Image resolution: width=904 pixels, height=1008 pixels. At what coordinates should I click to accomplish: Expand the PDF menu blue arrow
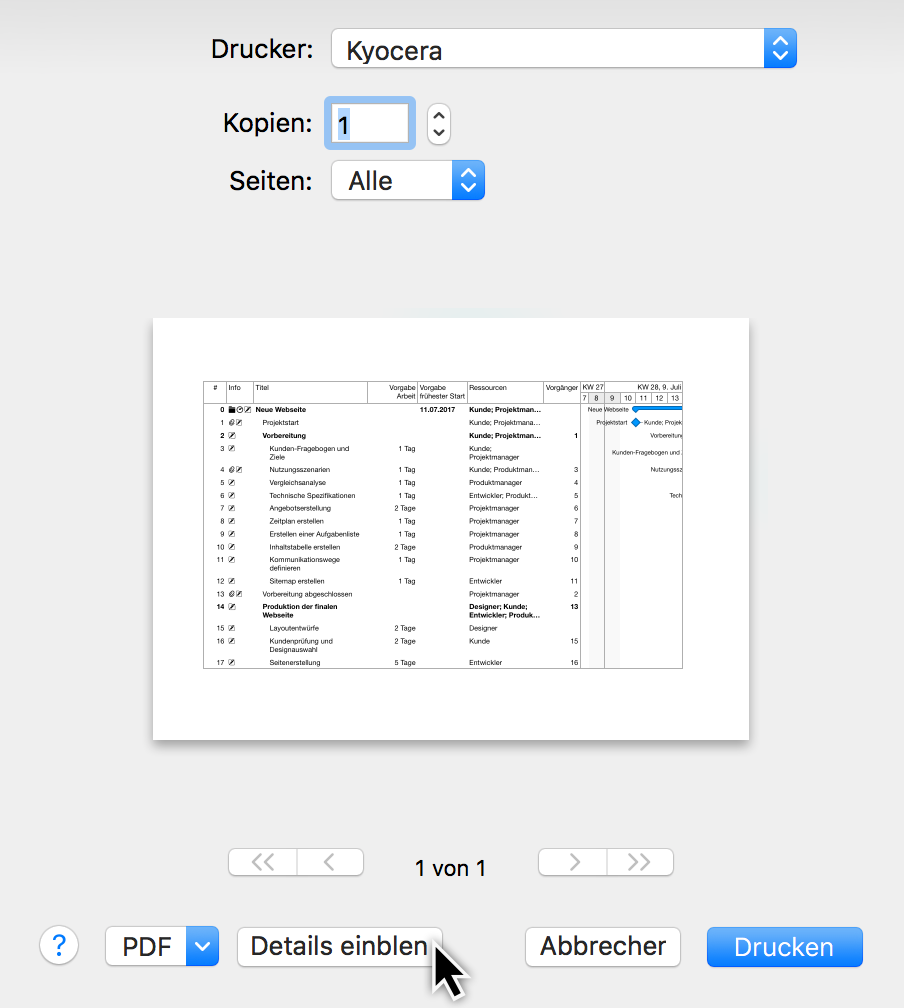pyautogui.click(x=203, y=946)
